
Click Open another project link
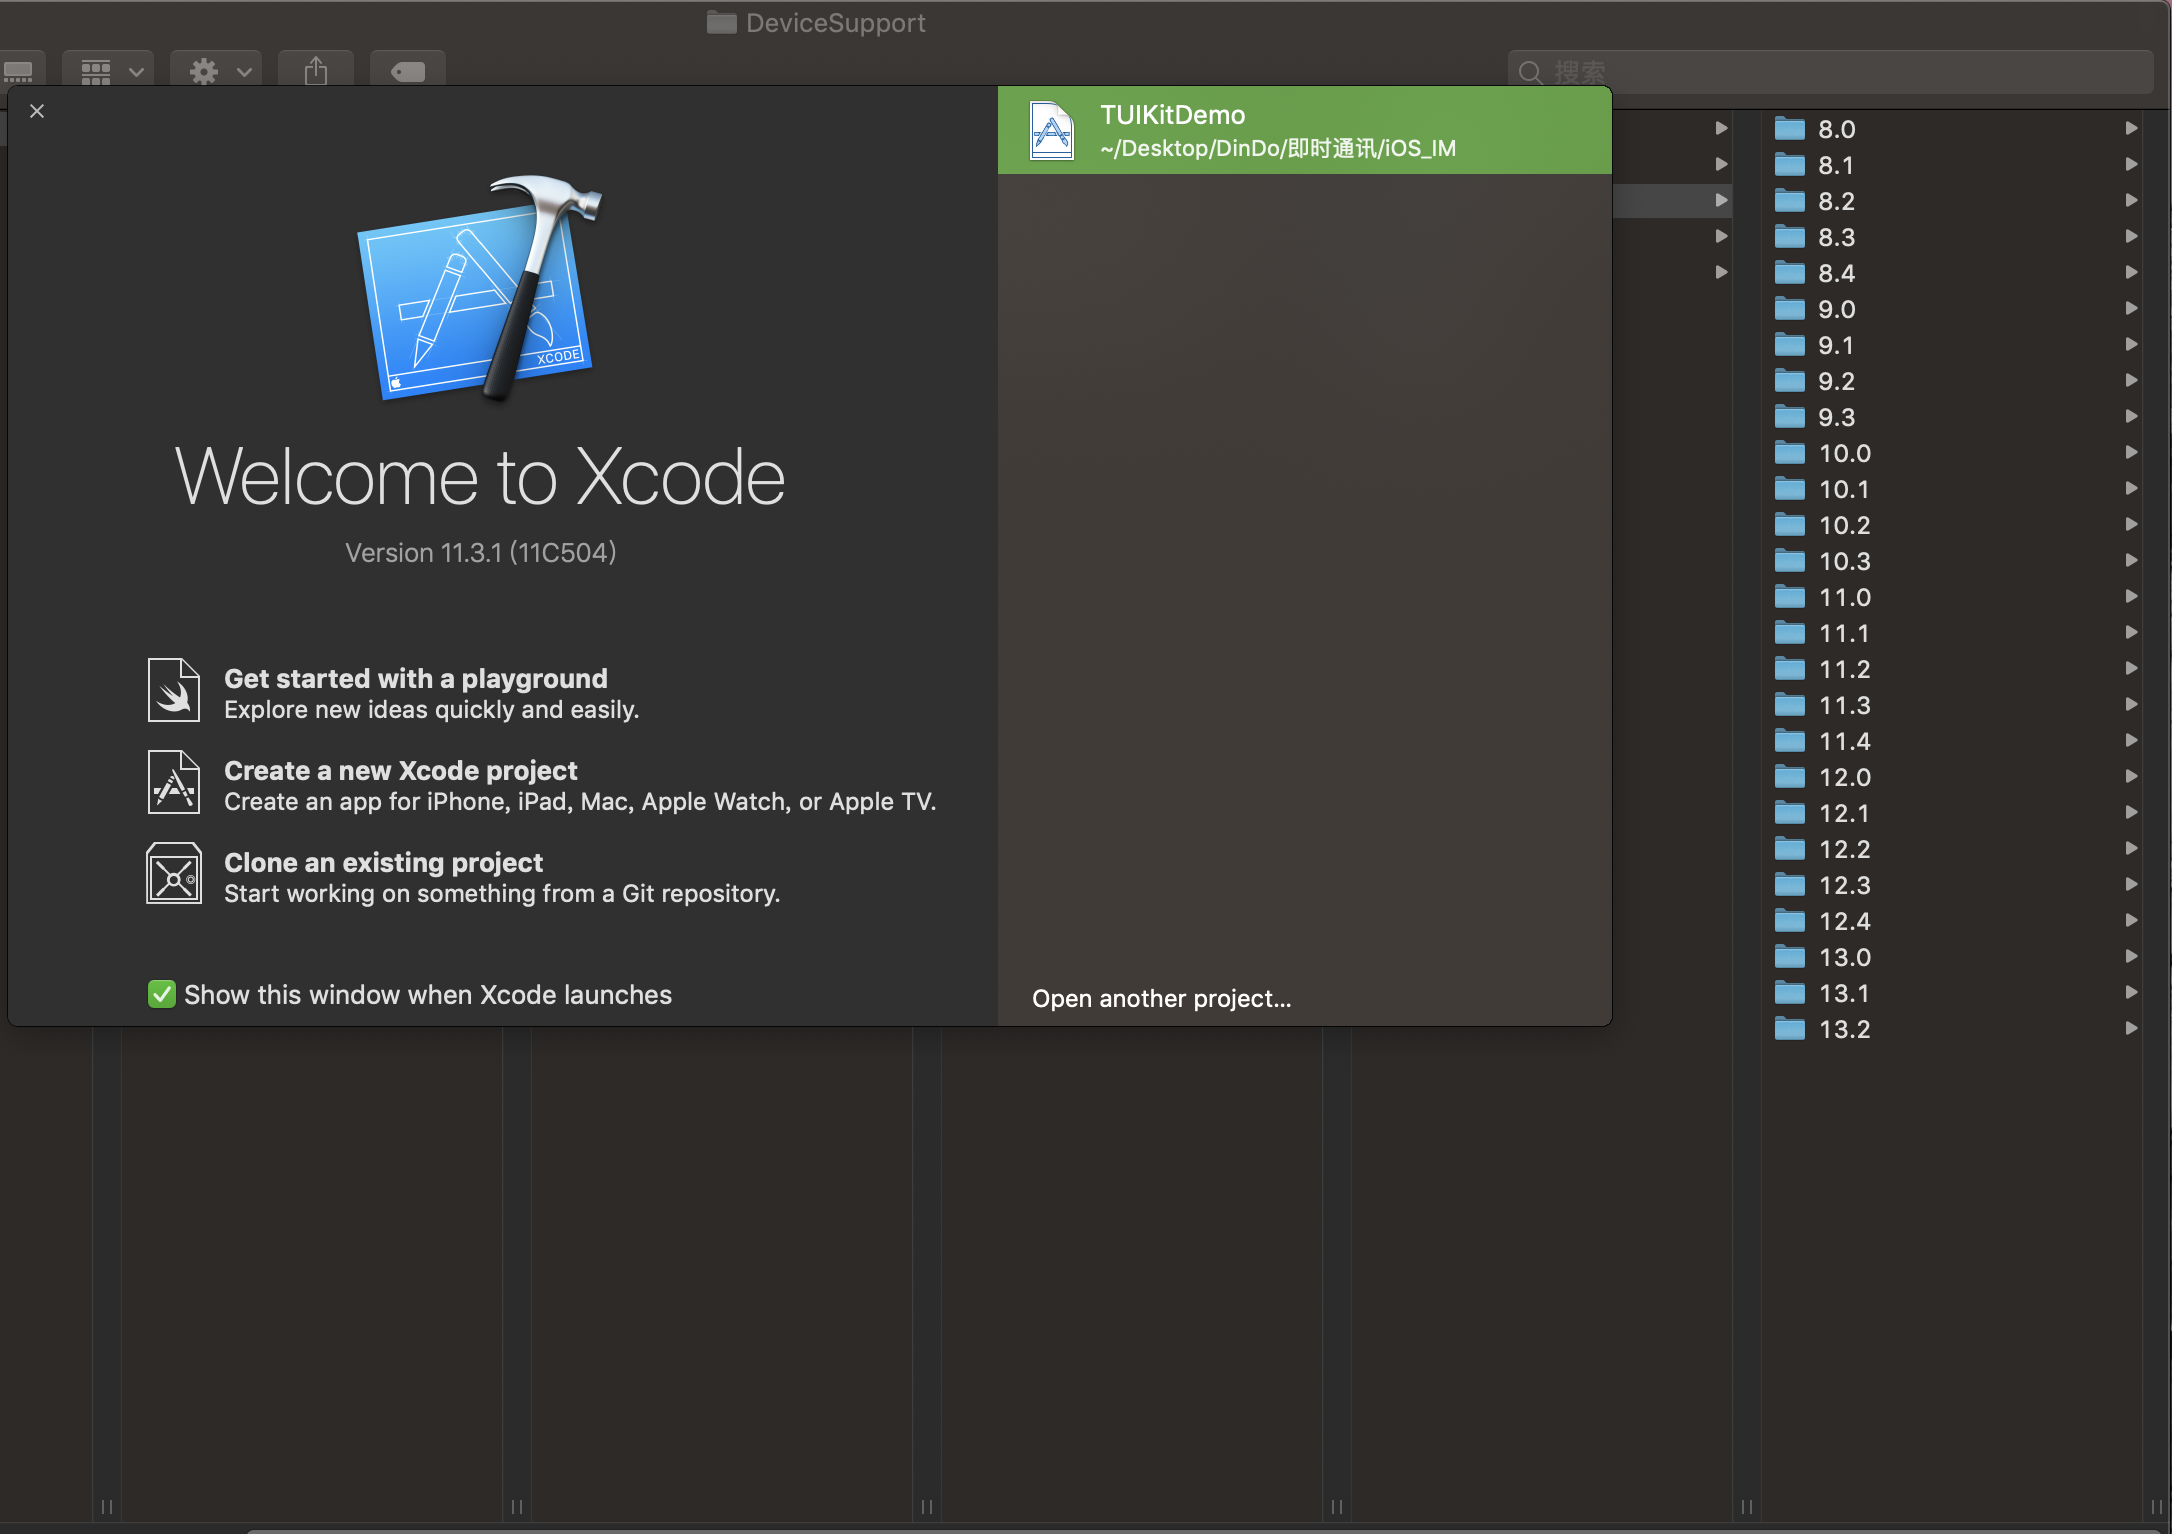click(x=1161, y=998)
